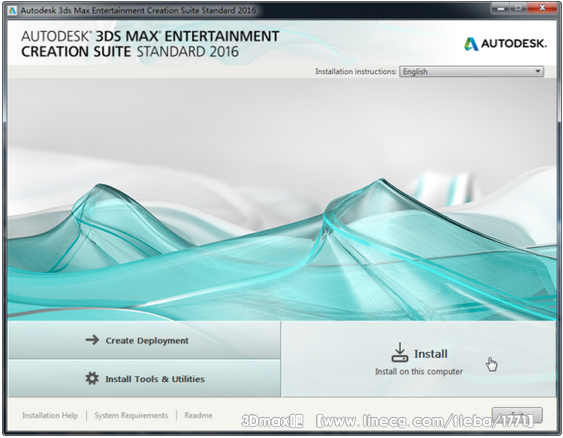Close the installer window

[x=543, y=8]
